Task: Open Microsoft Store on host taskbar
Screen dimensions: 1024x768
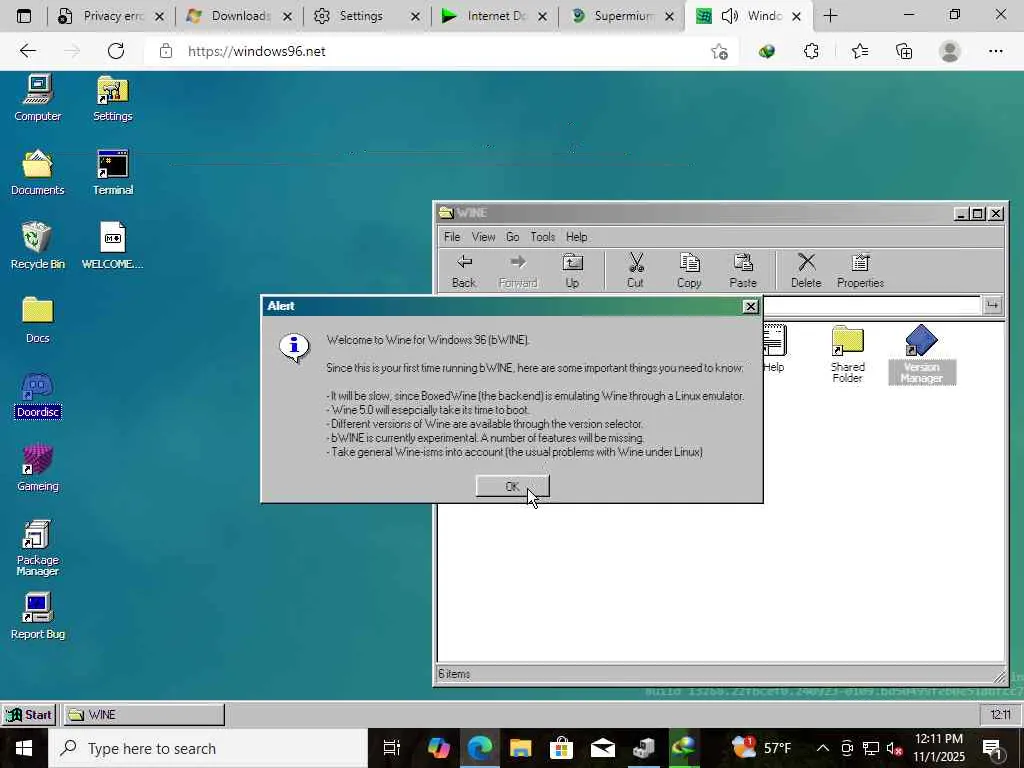Action: pos(561,748)
